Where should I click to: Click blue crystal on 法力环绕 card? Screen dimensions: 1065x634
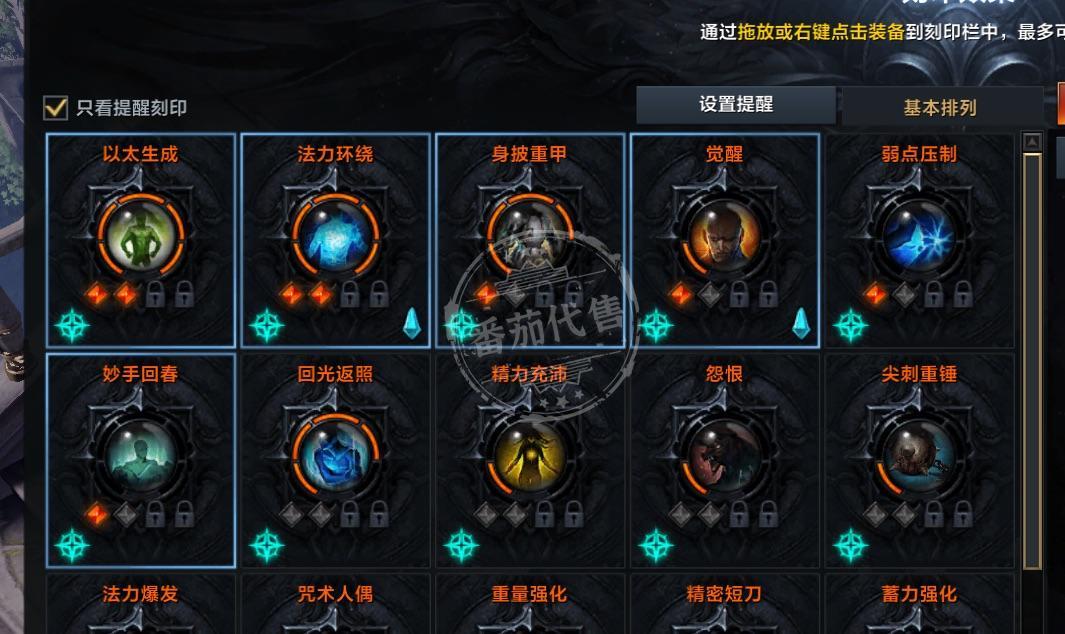(x=412, y=323)
